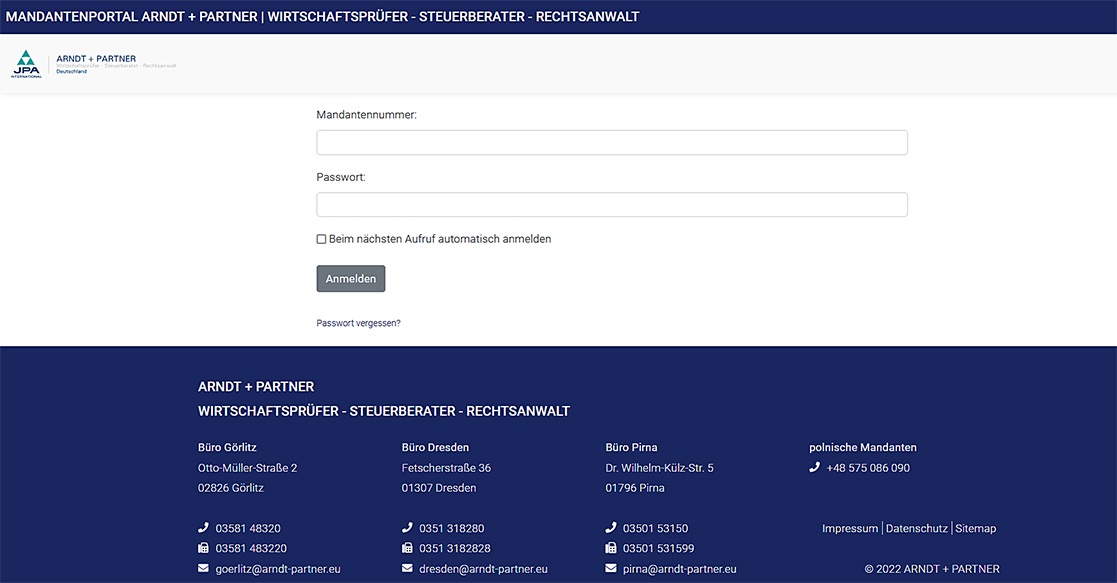Screen dimensions: 1117x583
Task: Focus the Passwort input field
Action: [x=612, y=205]
